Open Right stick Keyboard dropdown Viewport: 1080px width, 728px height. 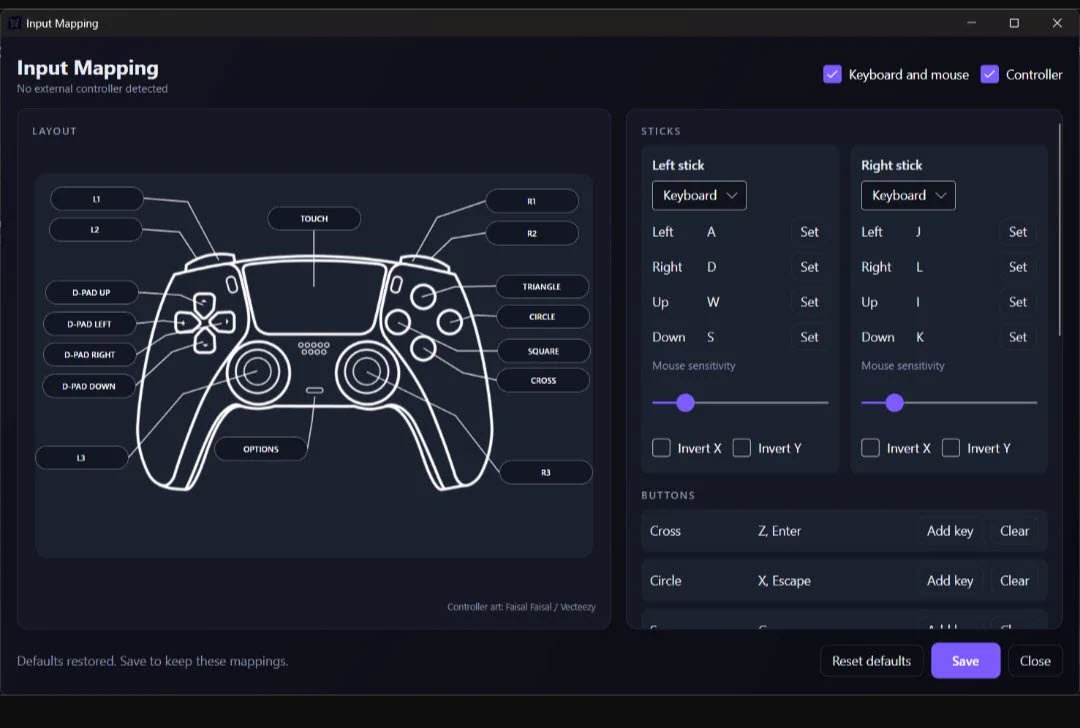pos(908,196)
